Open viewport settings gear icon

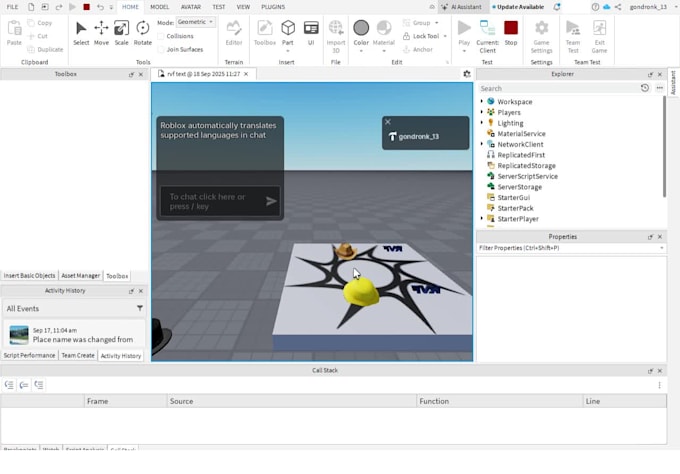pos(467,74)
